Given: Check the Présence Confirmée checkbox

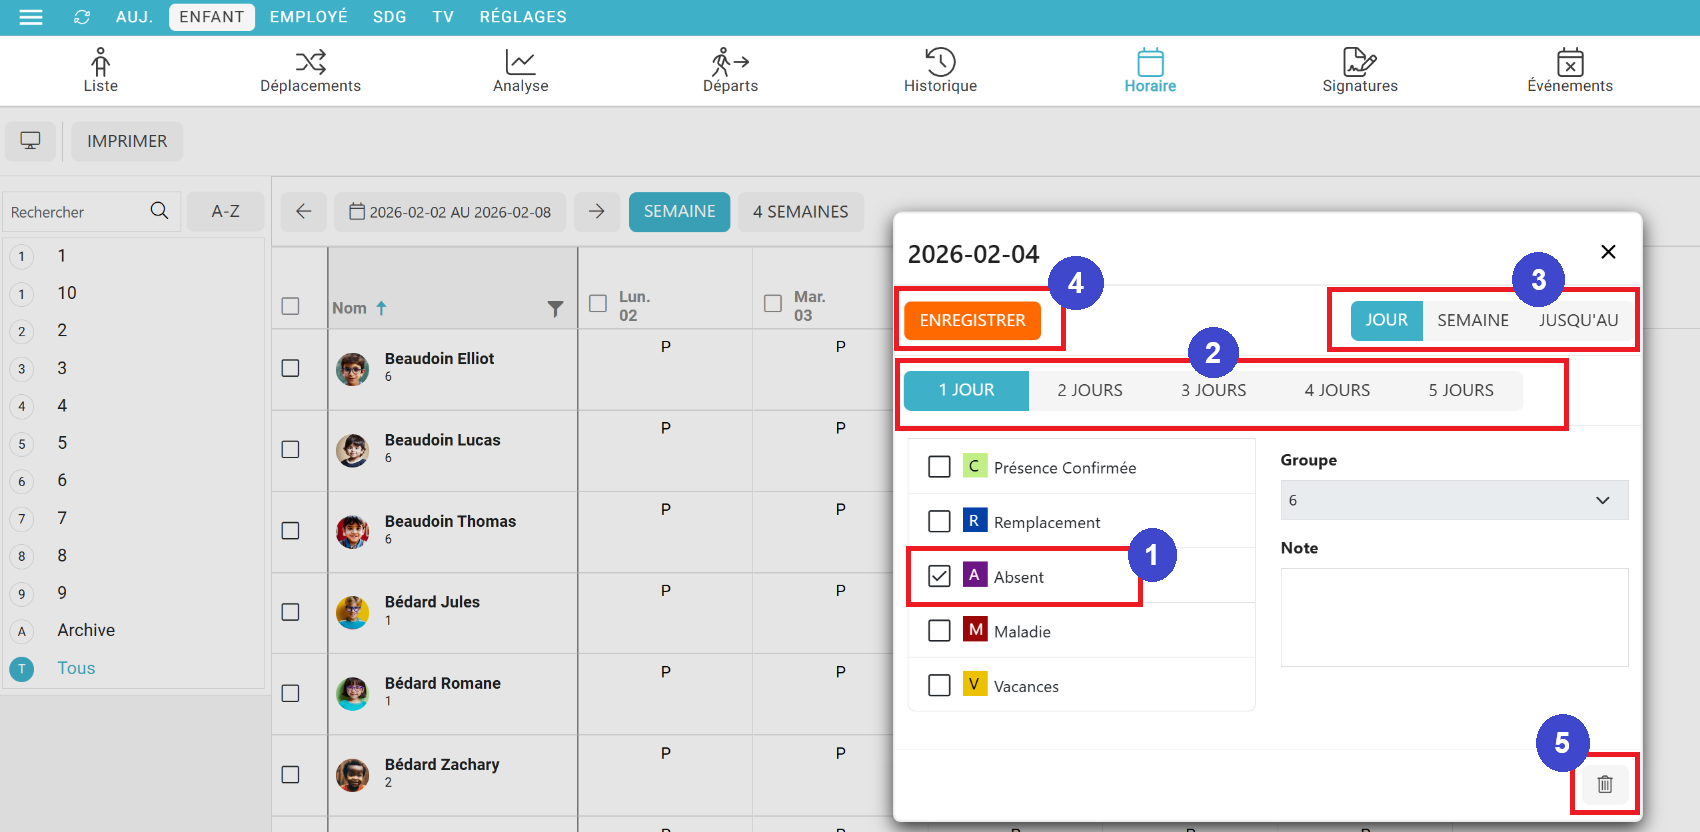Looking at the screenshot, I should [x=939, y=467].
